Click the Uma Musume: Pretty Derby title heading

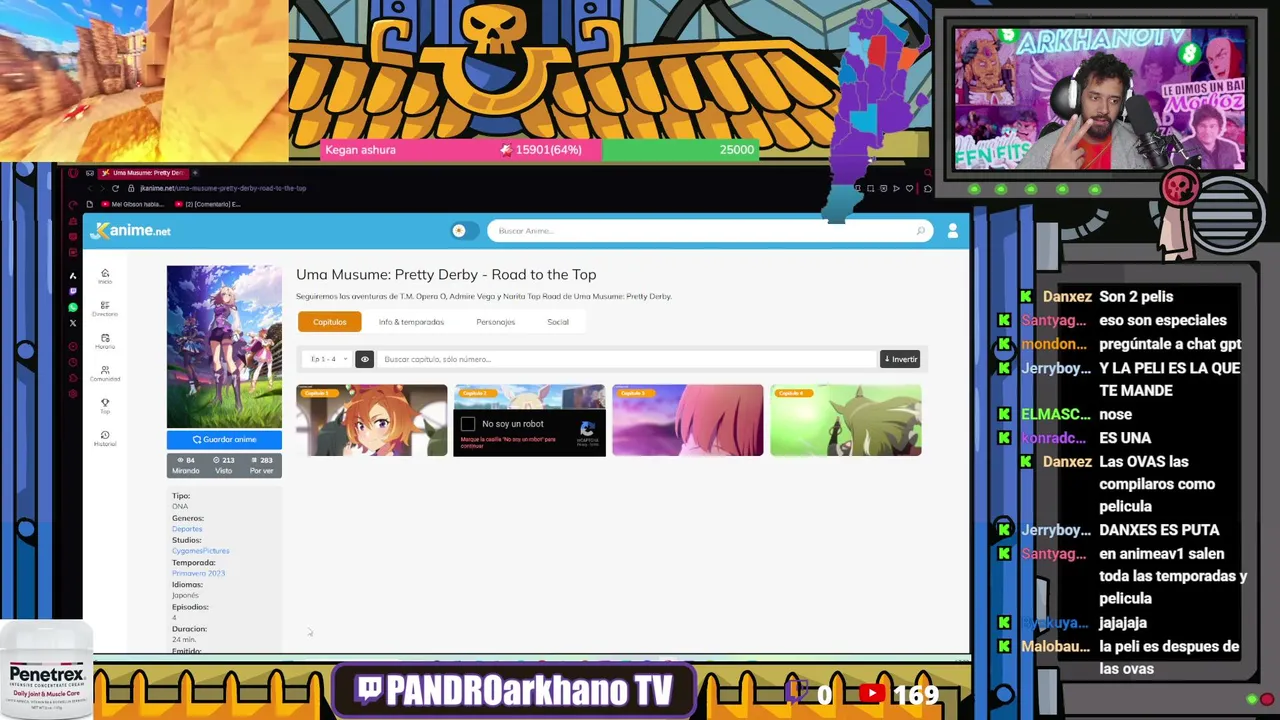pos(446,274)
